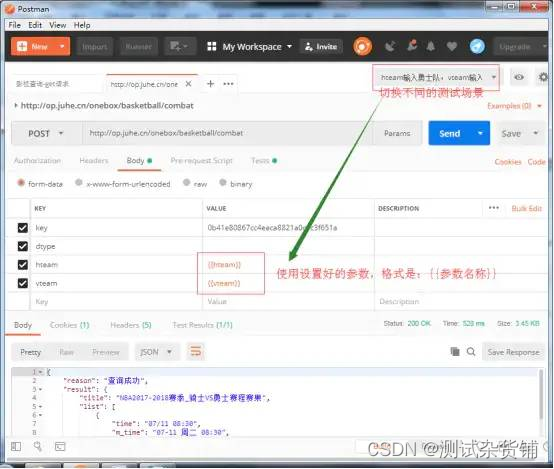
Task: Click the Invite button
Action: coord(321,47)
